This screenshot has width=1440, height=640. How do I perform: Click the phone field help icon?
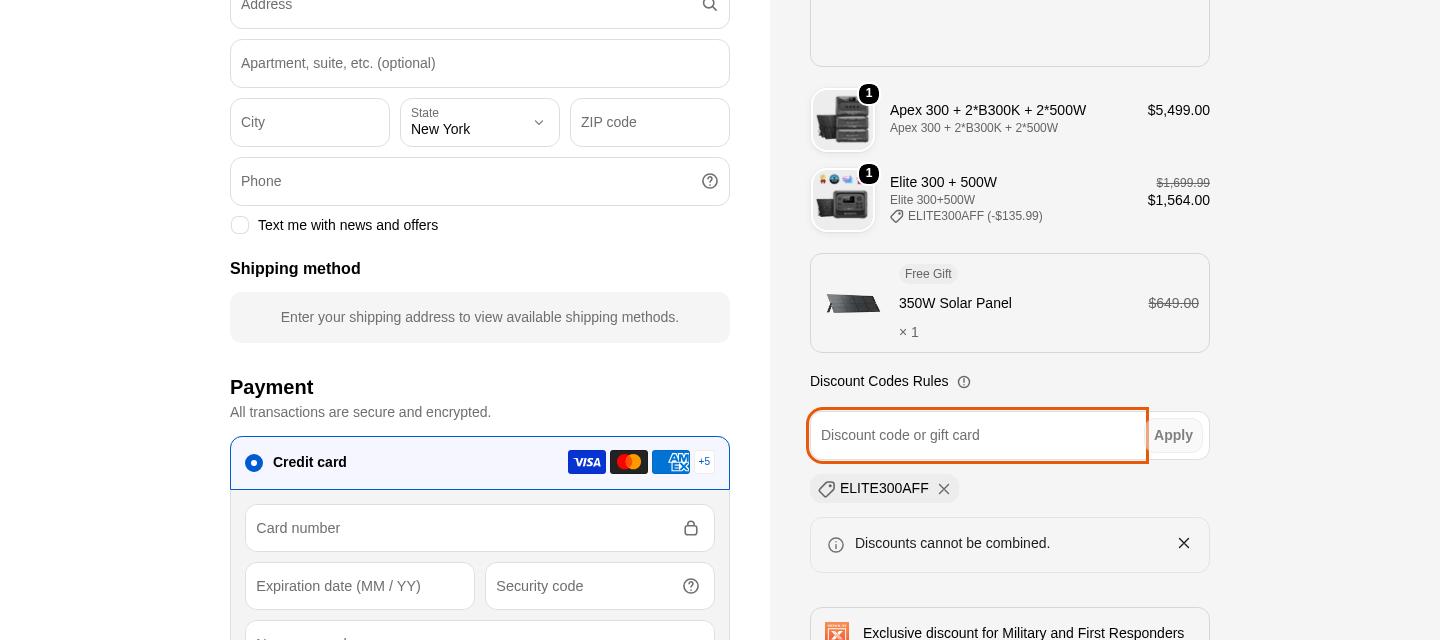point(710,181)
